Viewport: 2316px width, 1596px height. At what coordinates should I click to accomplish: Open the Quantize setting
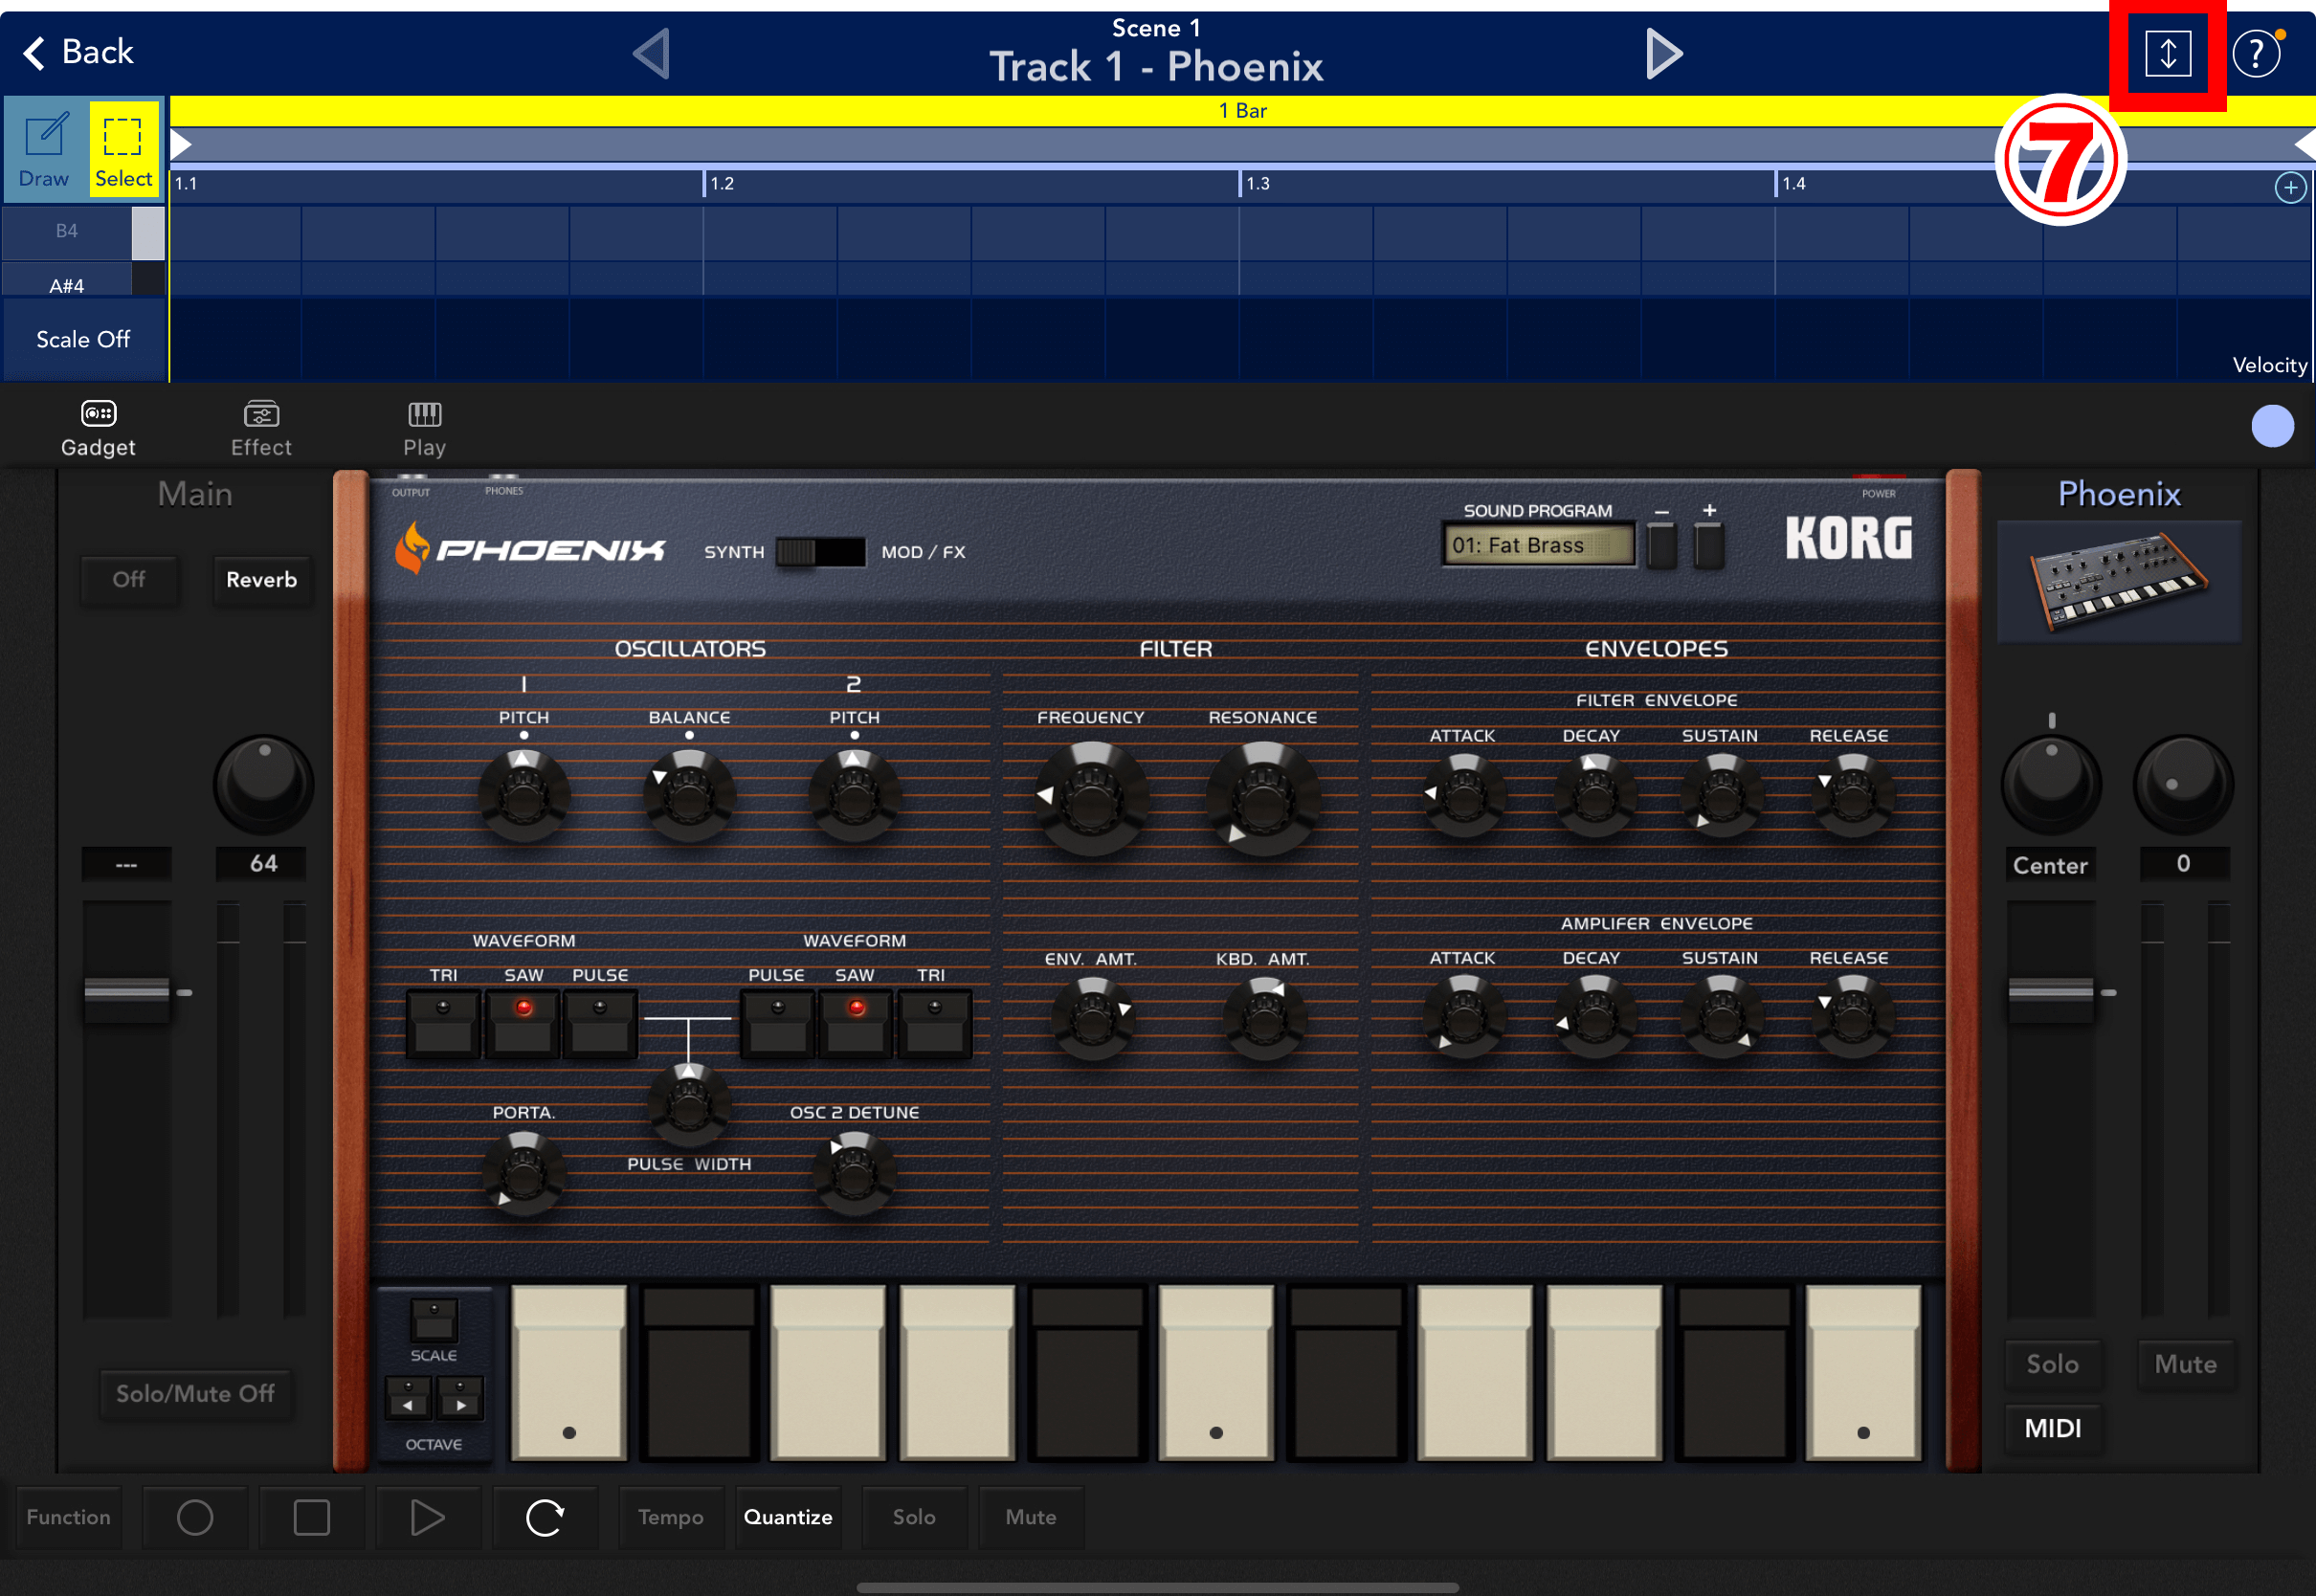(x=788, y=1517)
